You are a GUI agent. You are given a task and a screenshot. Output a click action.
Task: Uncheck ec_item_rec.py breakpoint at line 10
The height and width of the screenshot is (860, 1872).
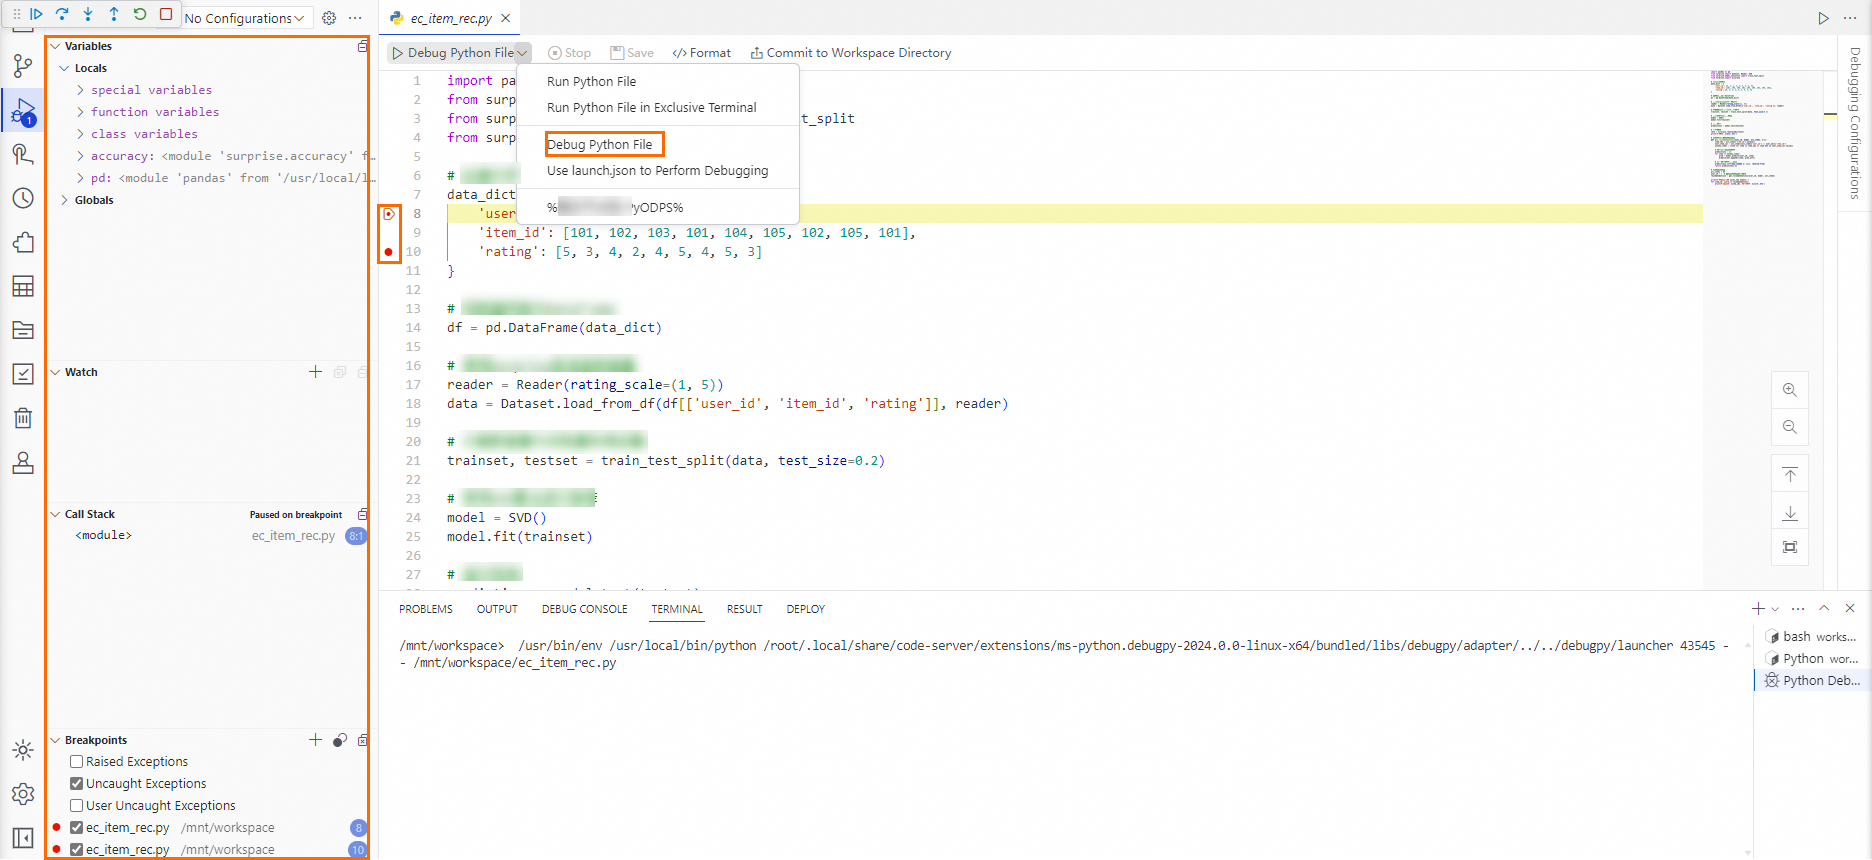tap(76, 850)
